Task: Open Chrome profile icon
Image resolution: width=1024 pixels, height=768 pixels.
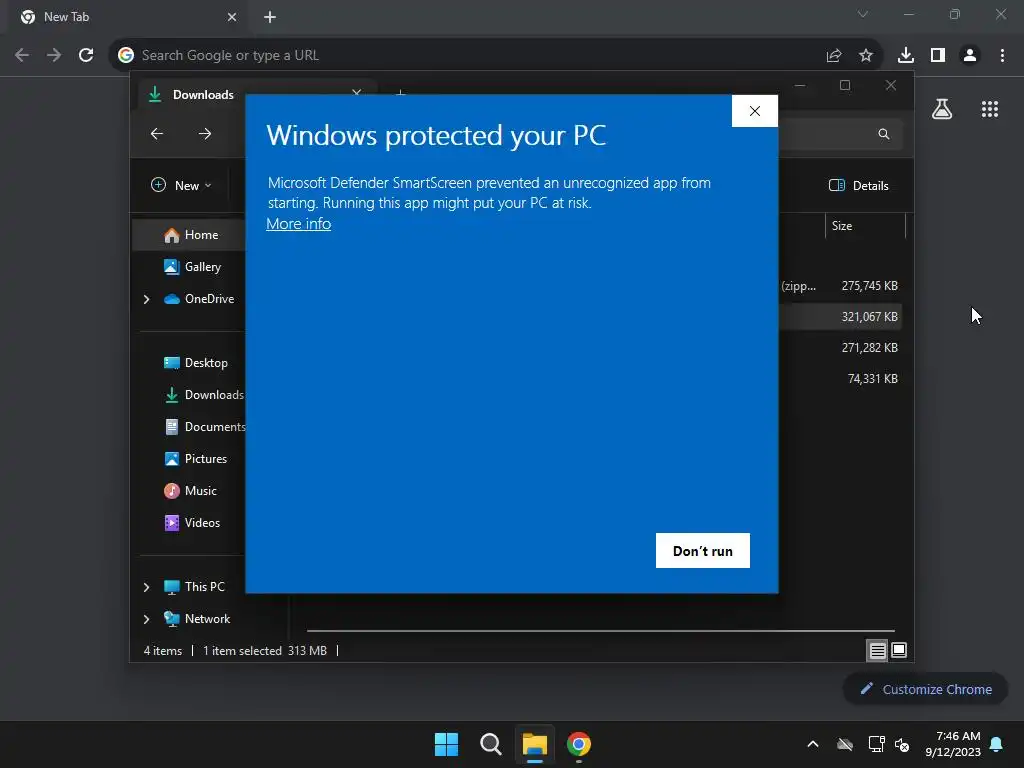Action: point(970,56)
